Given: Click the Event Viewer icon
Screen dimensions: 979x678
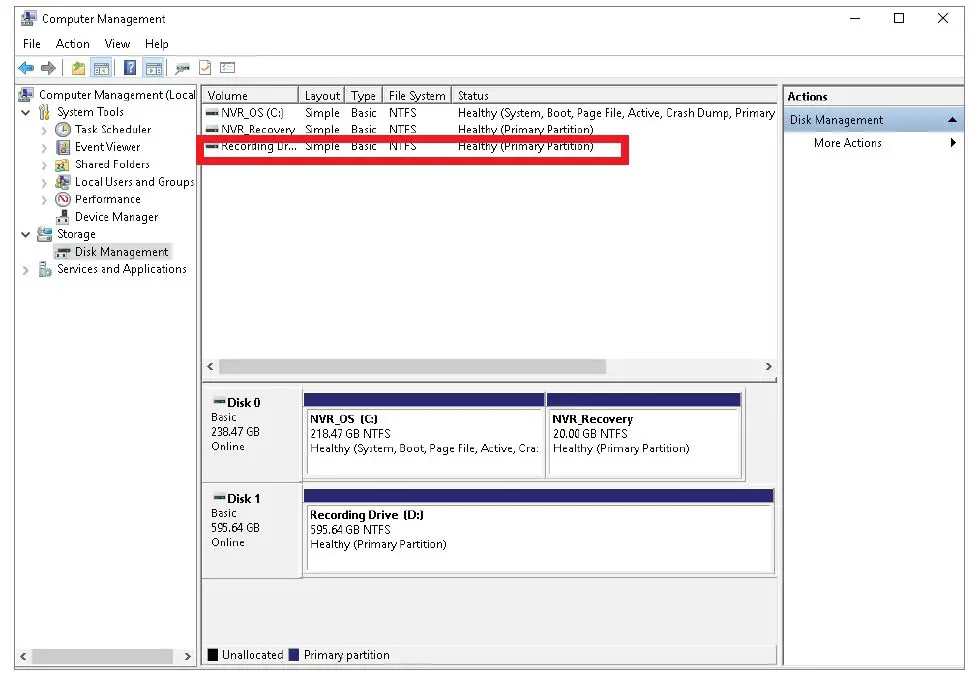Looking at the screenshot, I should [x=63, y=147].
